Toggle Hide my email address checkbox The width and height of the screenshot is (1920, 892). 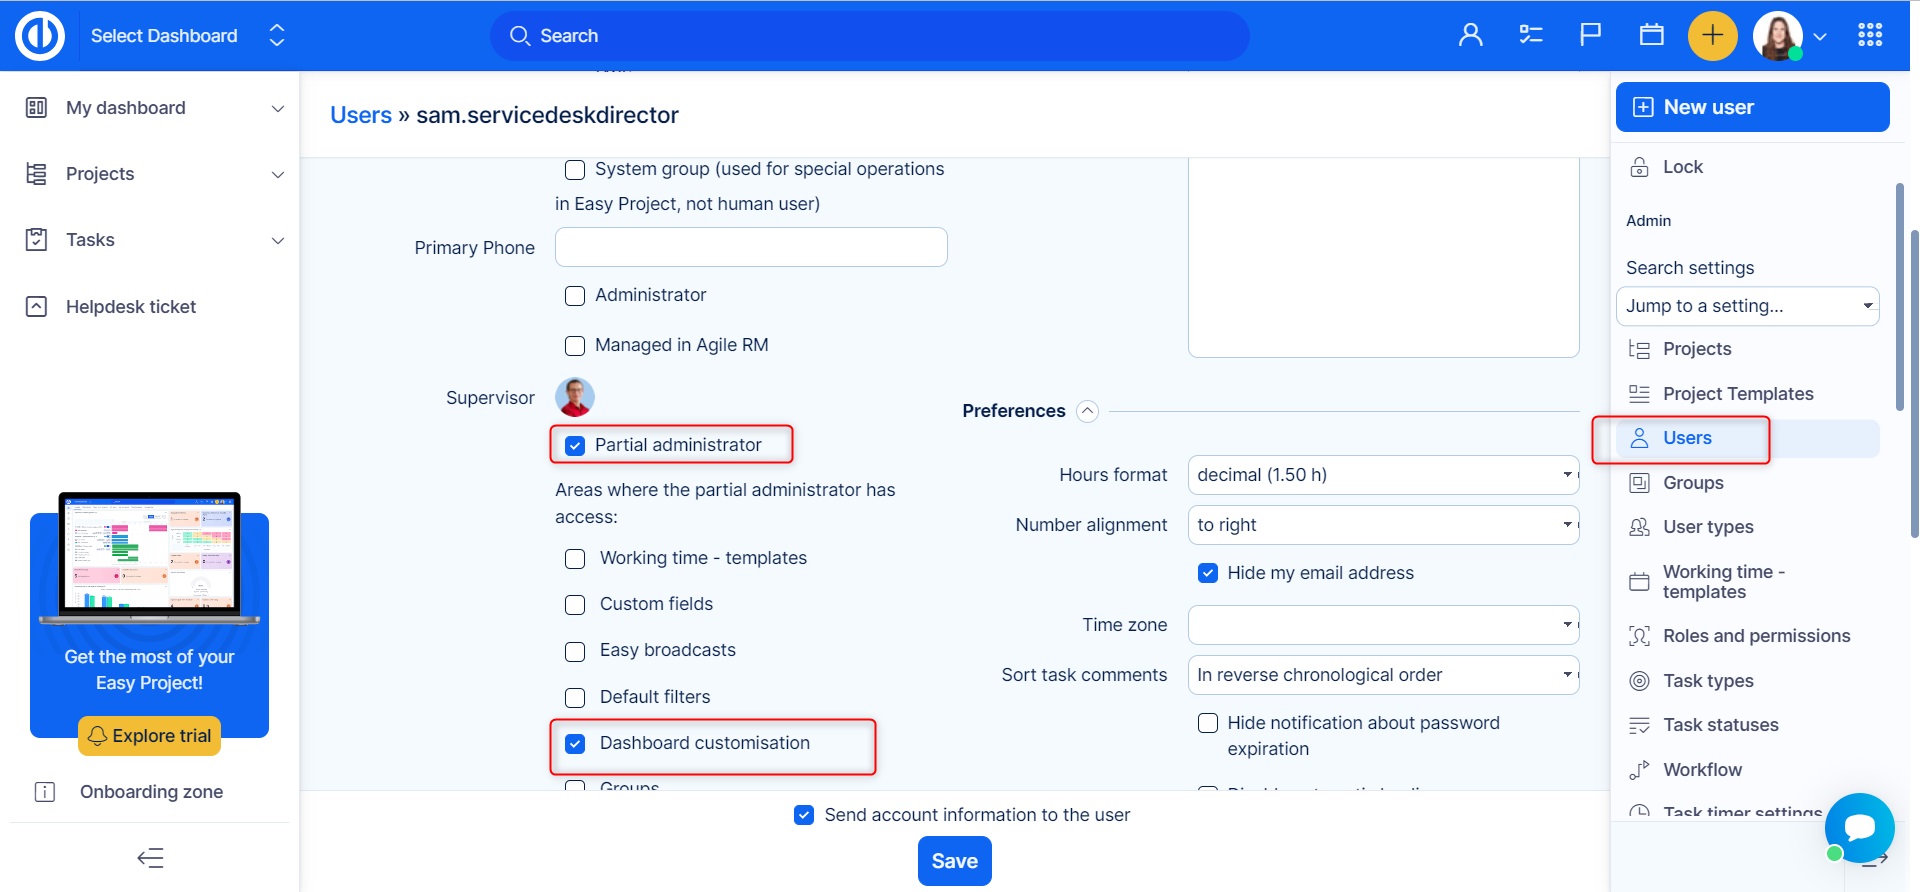(1208, 573)
